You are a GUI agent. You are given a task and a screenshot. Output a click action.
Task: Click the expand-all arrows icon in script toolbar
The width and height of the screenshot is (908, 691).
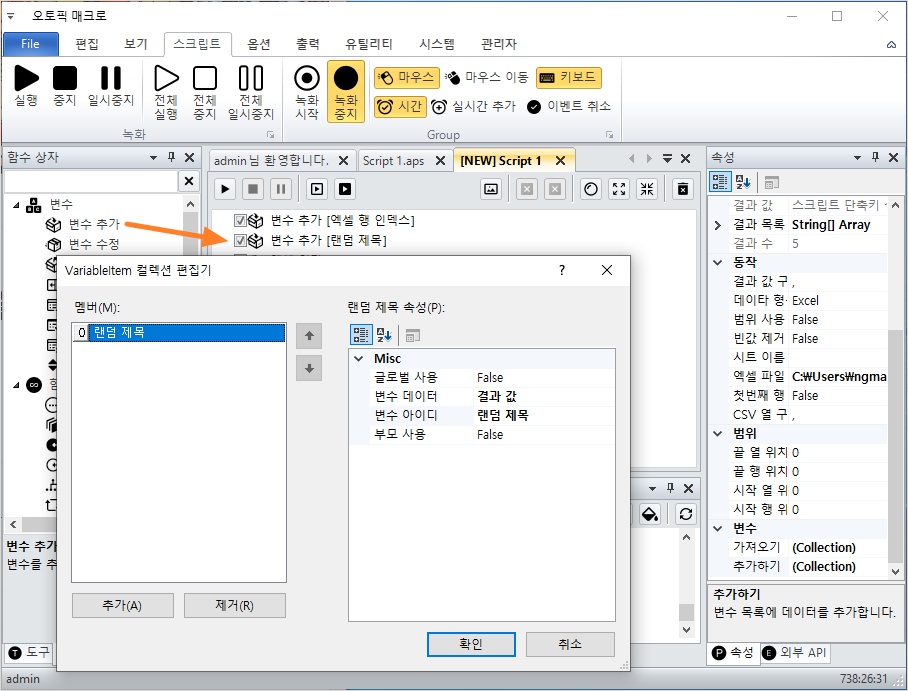pyautogui.click(x=619, y=189)
